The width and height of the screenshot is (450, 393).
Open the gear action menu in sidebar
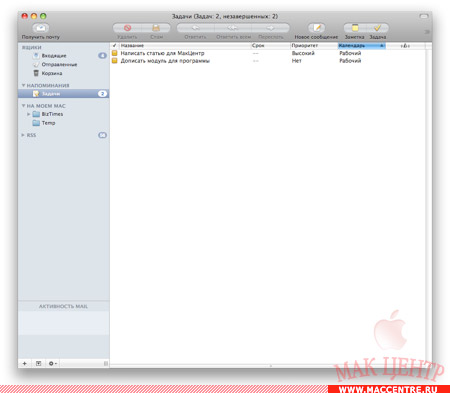[x=53, y=363]
